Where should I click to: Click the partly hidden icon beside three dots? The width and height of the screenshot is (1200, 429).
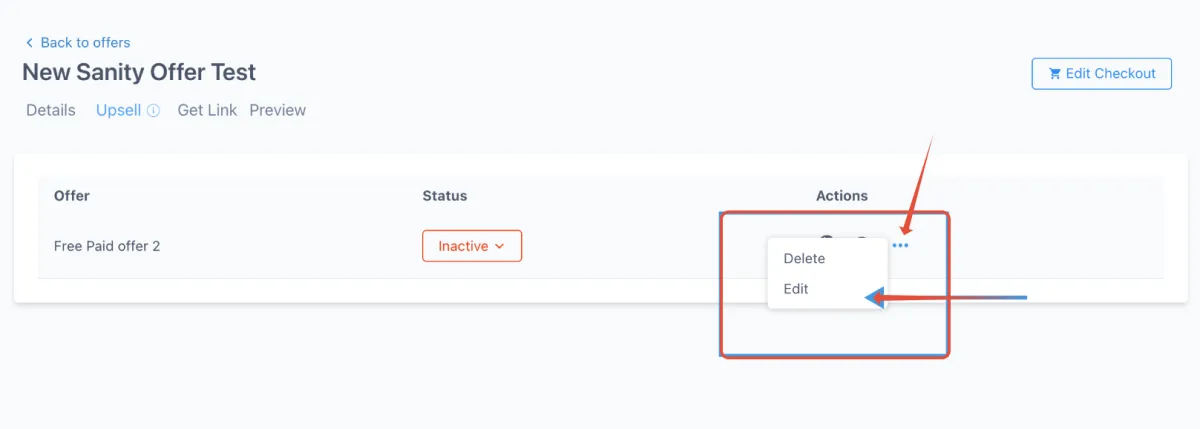pos(862,238)
